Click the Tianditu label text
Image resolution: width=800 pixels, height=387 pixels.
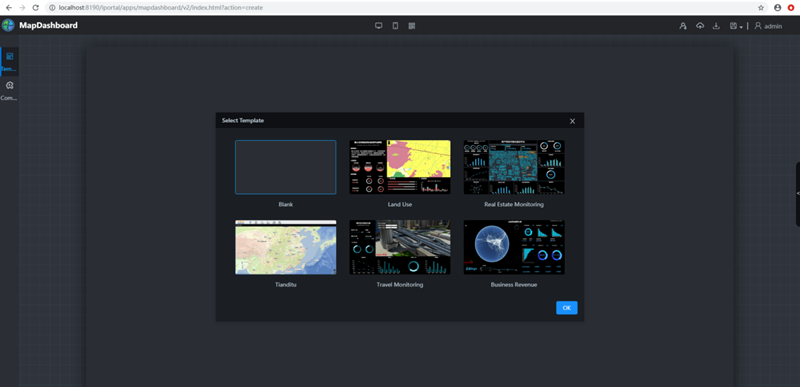[x=286, y=285]
